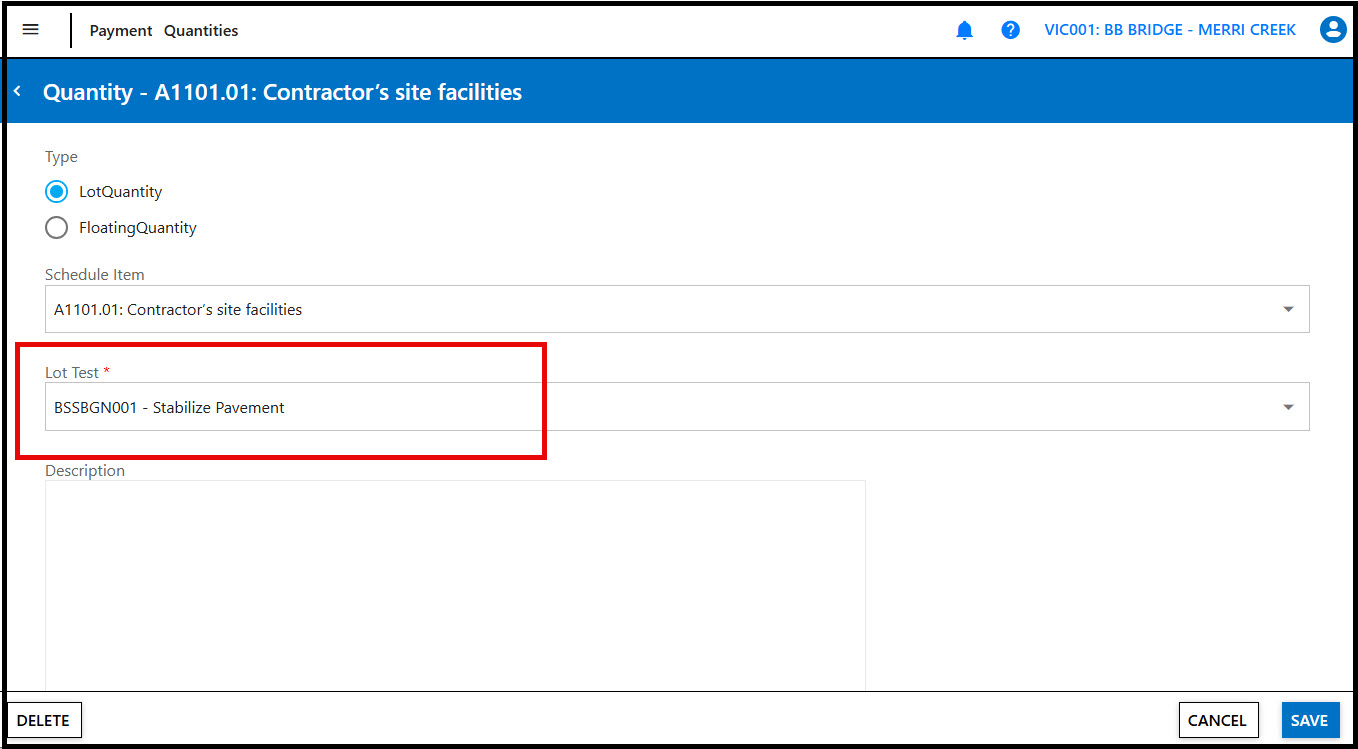Click the Payment breadcrumb item
This screenshot has height=749, width=1358.
(121, 31)
